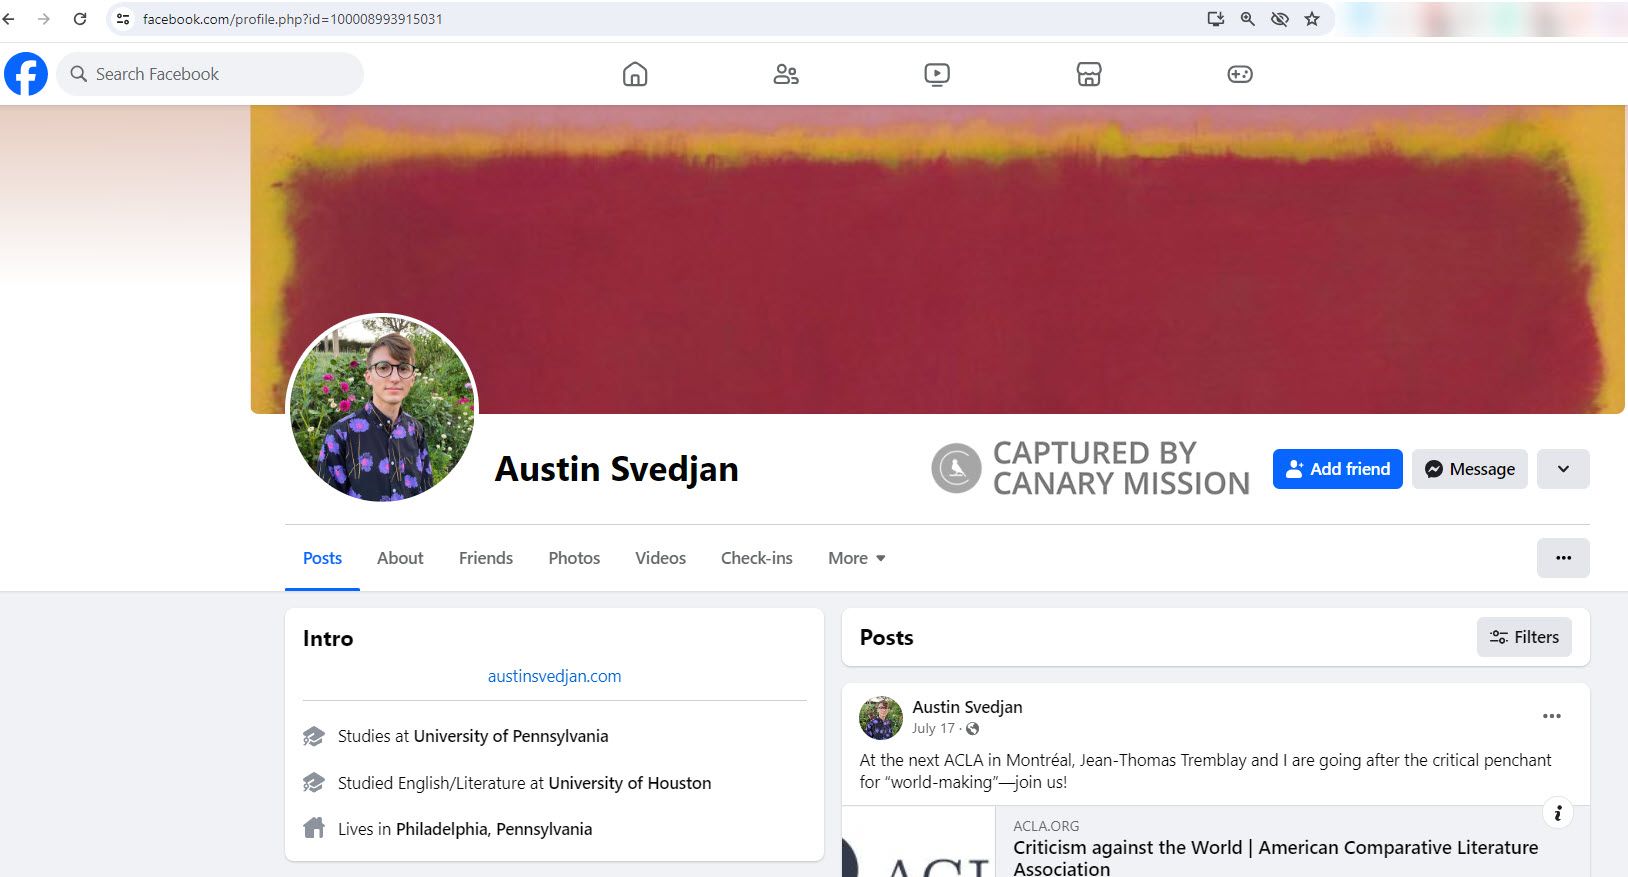
Task: Go to the Watch video icon
Action: click(x=937, y=74)
